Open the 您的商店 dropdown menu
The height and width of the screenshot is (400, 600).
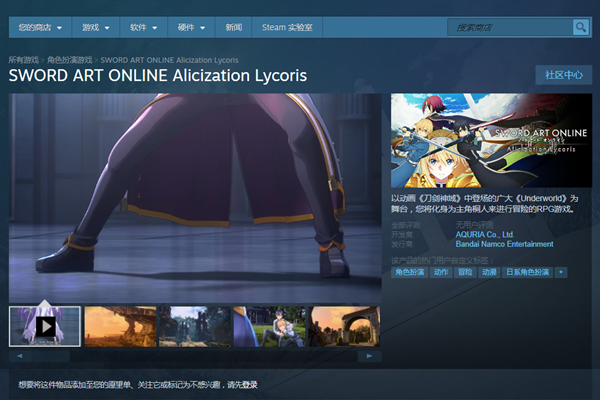click(x=40, y=28)
